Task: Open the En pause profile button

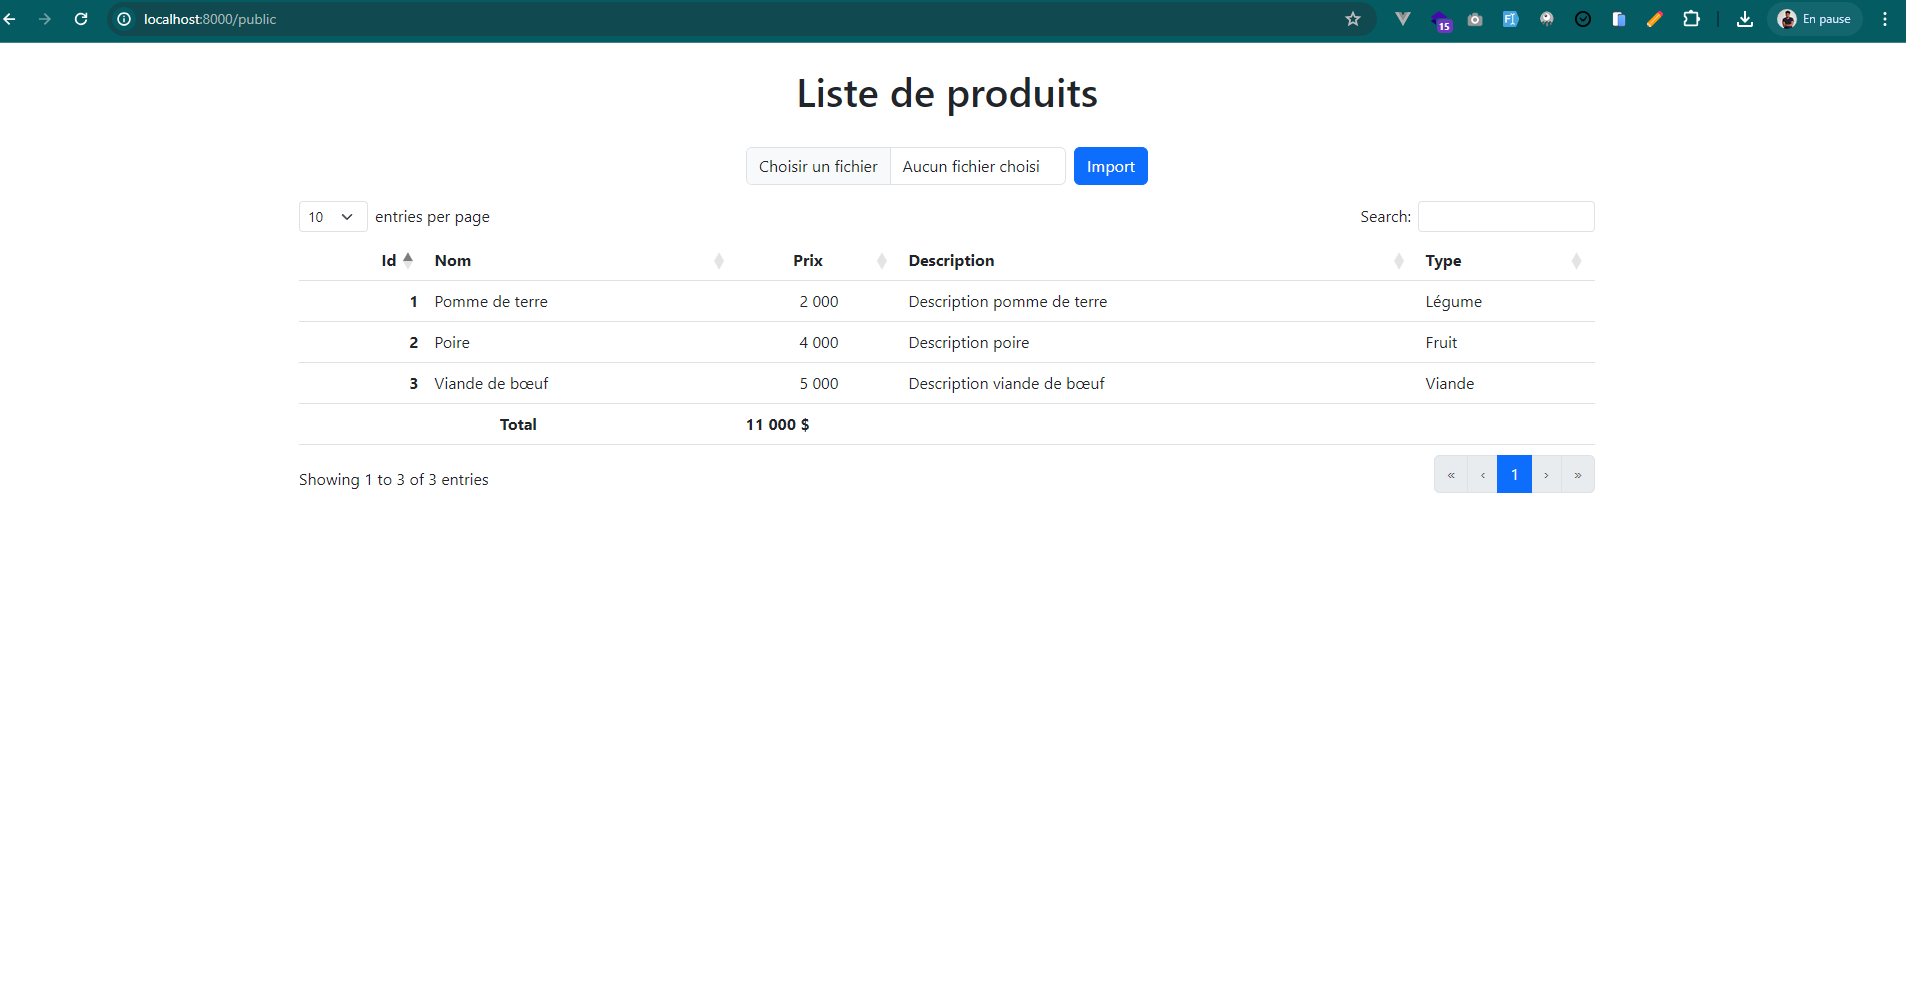Action: tap(1814, 19)
